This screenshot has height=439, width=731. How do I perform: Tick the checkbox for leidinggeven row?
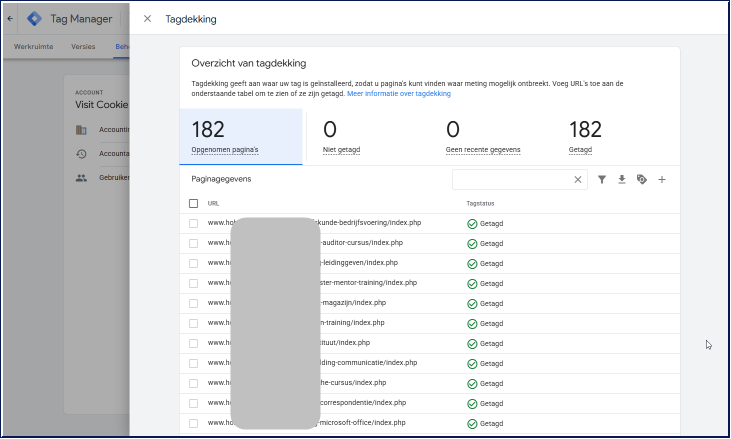pos(194,263)
